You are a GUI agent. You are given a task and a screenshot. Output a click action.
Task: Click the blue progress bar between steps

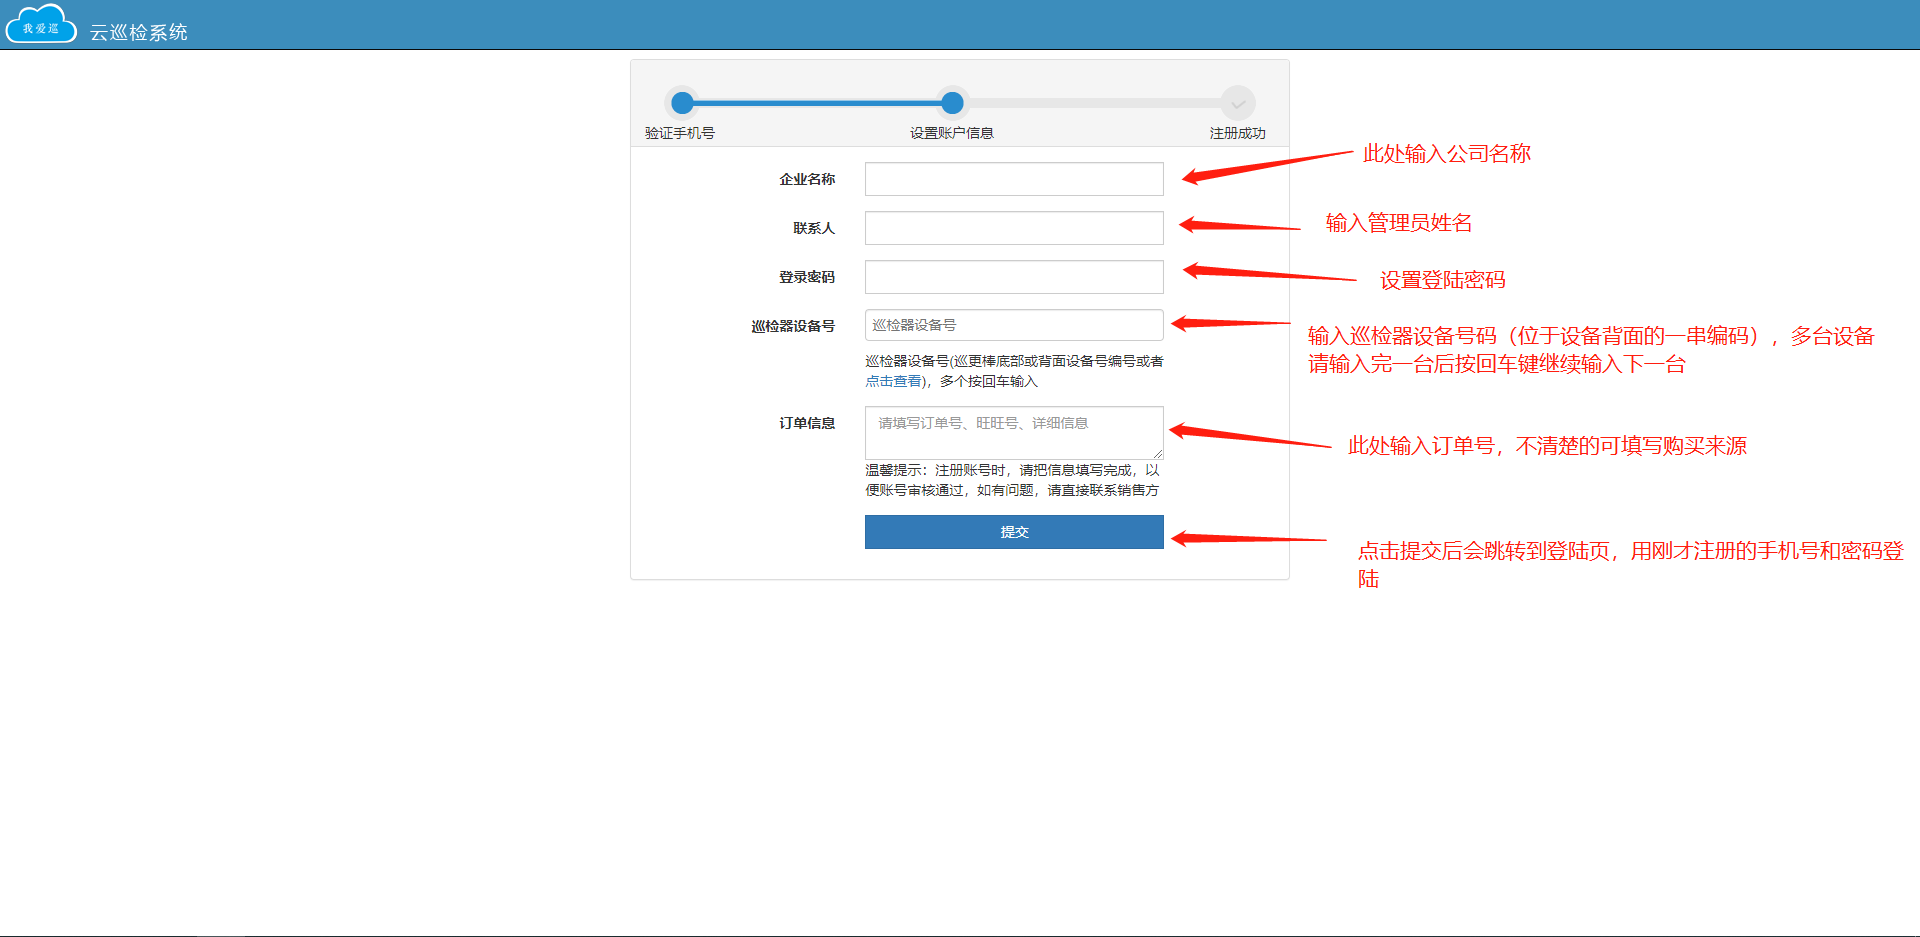817,103
